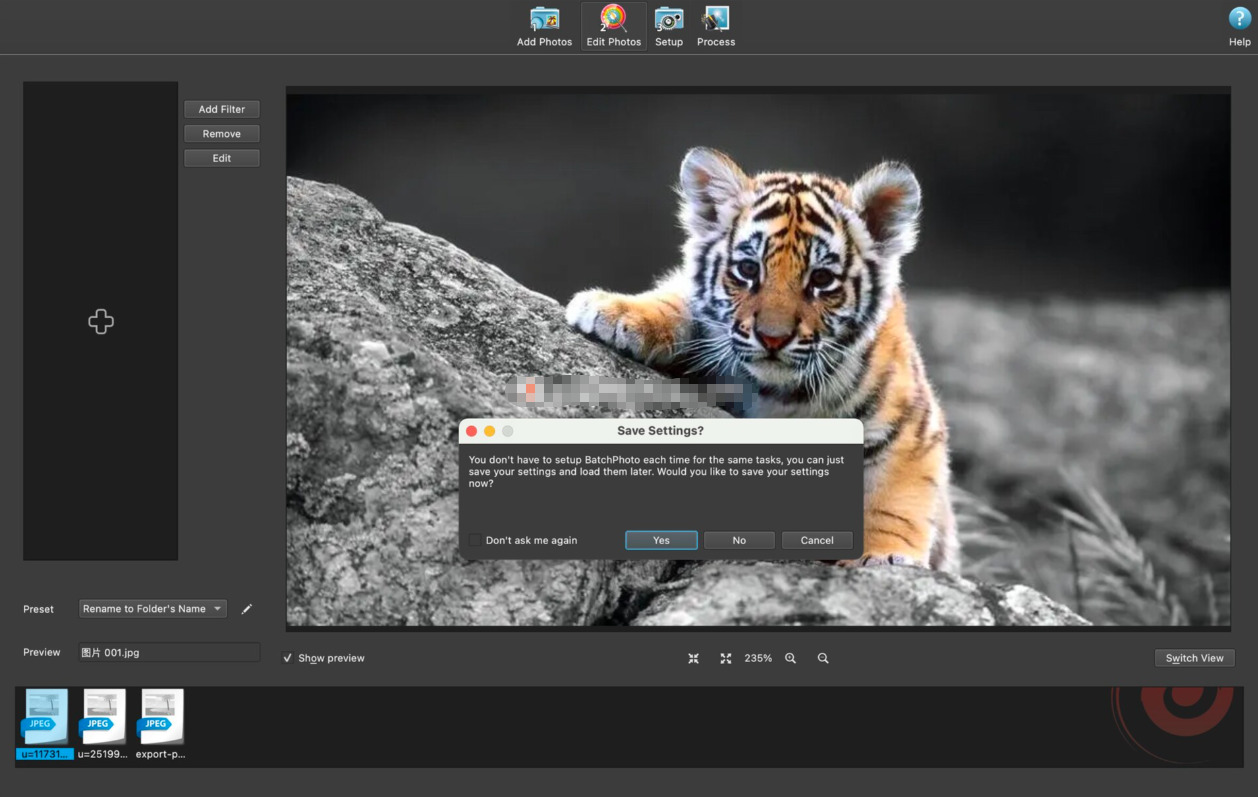Select the export-p... JPEG thumbnail

(x=161, y=724)
